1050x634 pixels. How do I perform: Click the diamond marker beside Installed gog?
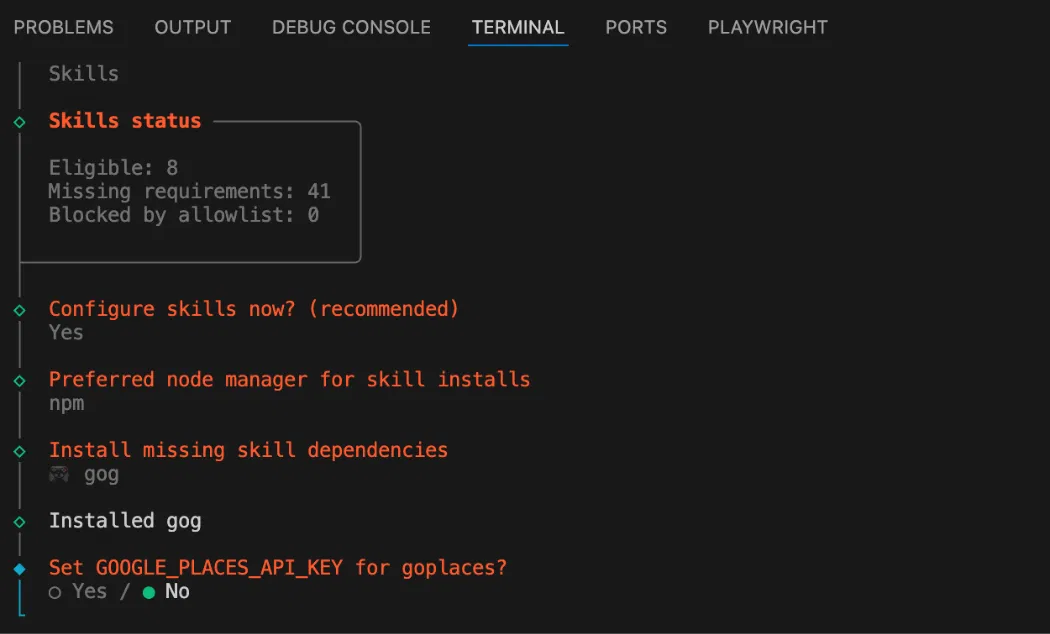coord(19,521)
